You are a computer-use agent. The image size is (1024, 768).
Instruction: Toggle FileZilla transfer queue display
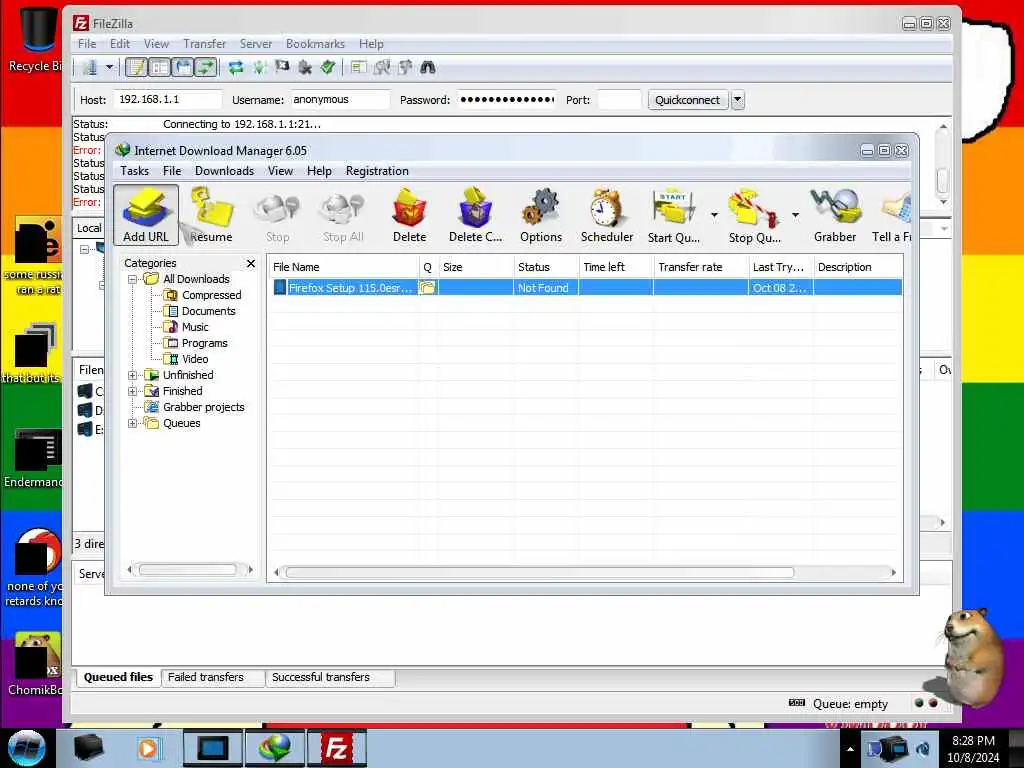click(206, 67)
